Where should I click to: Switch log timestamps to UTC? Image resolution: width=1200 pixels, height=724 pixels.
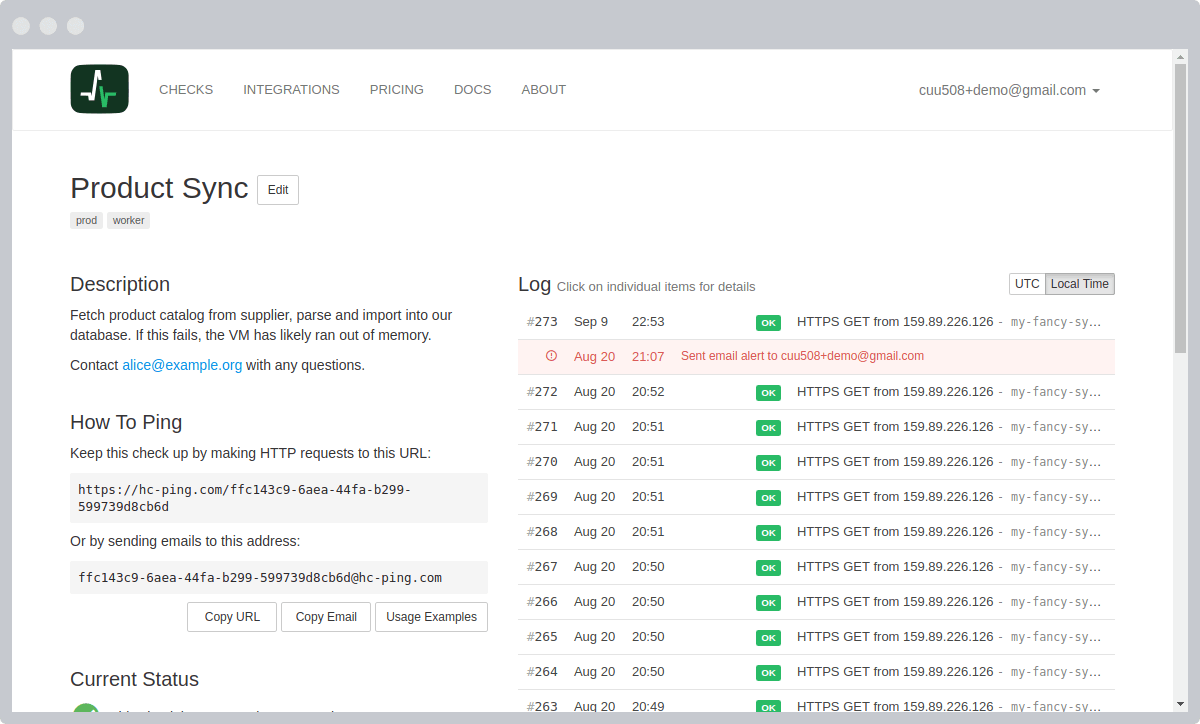coord(1027,283)
